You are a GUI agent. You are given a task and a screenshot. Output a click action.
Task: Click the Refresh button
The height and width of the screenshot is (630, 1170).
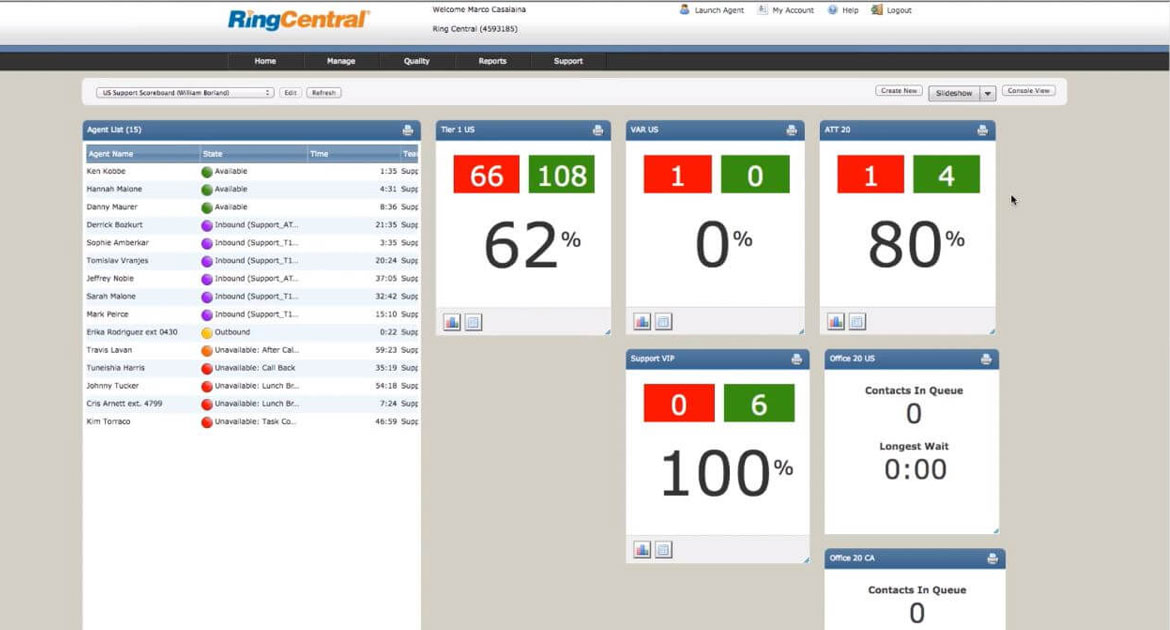pyautogui.click(x=323, y=93)
